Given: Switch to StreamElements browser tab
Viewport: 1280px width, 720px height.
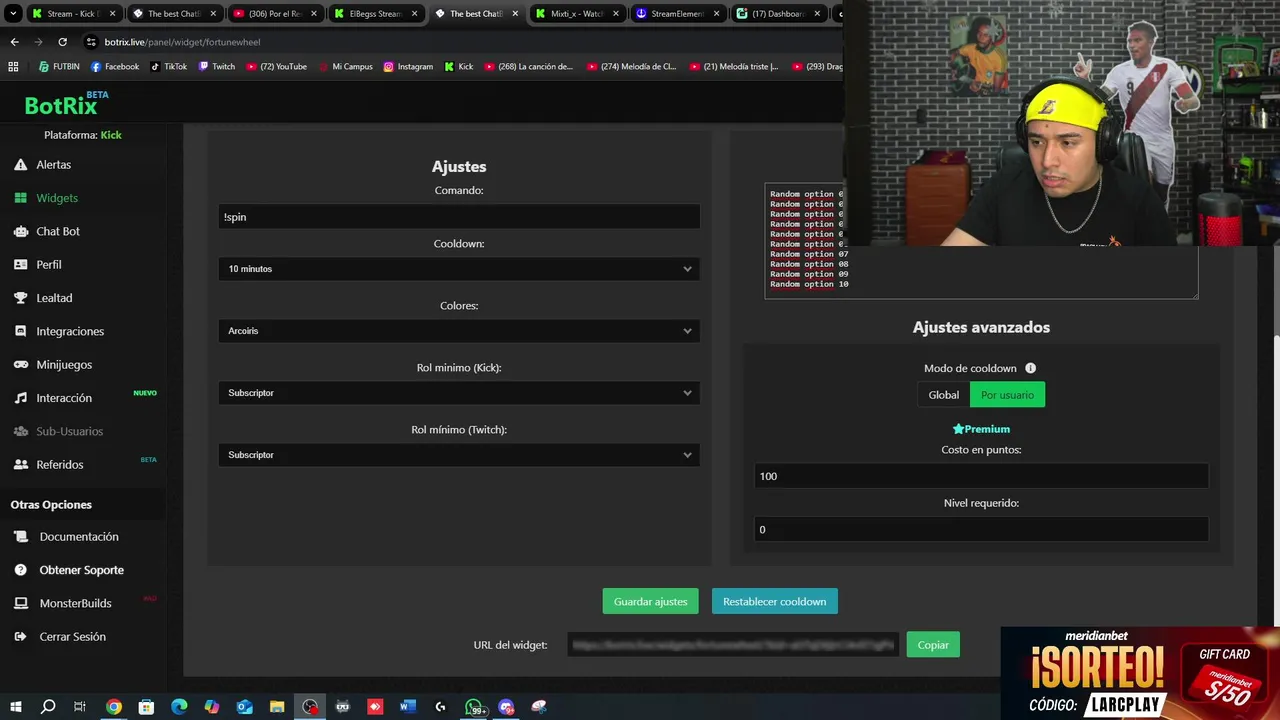Looking at the screenshot, I should click(678, 14).
